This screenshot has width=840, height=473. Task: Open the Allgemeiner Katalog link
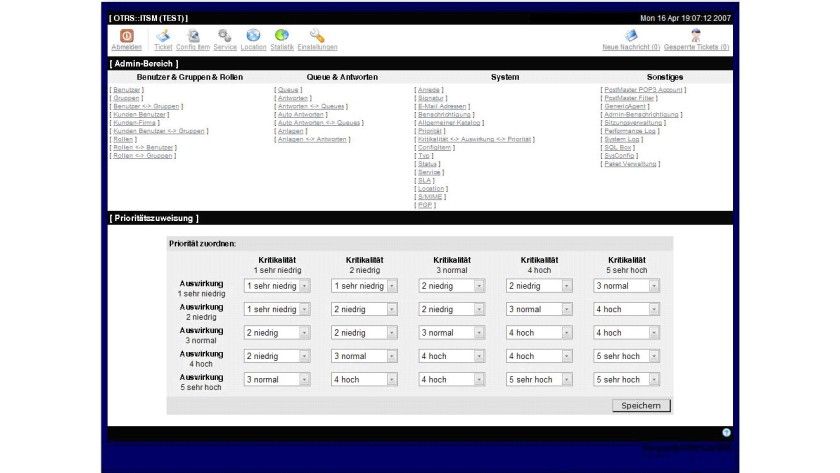coord(449,123)
